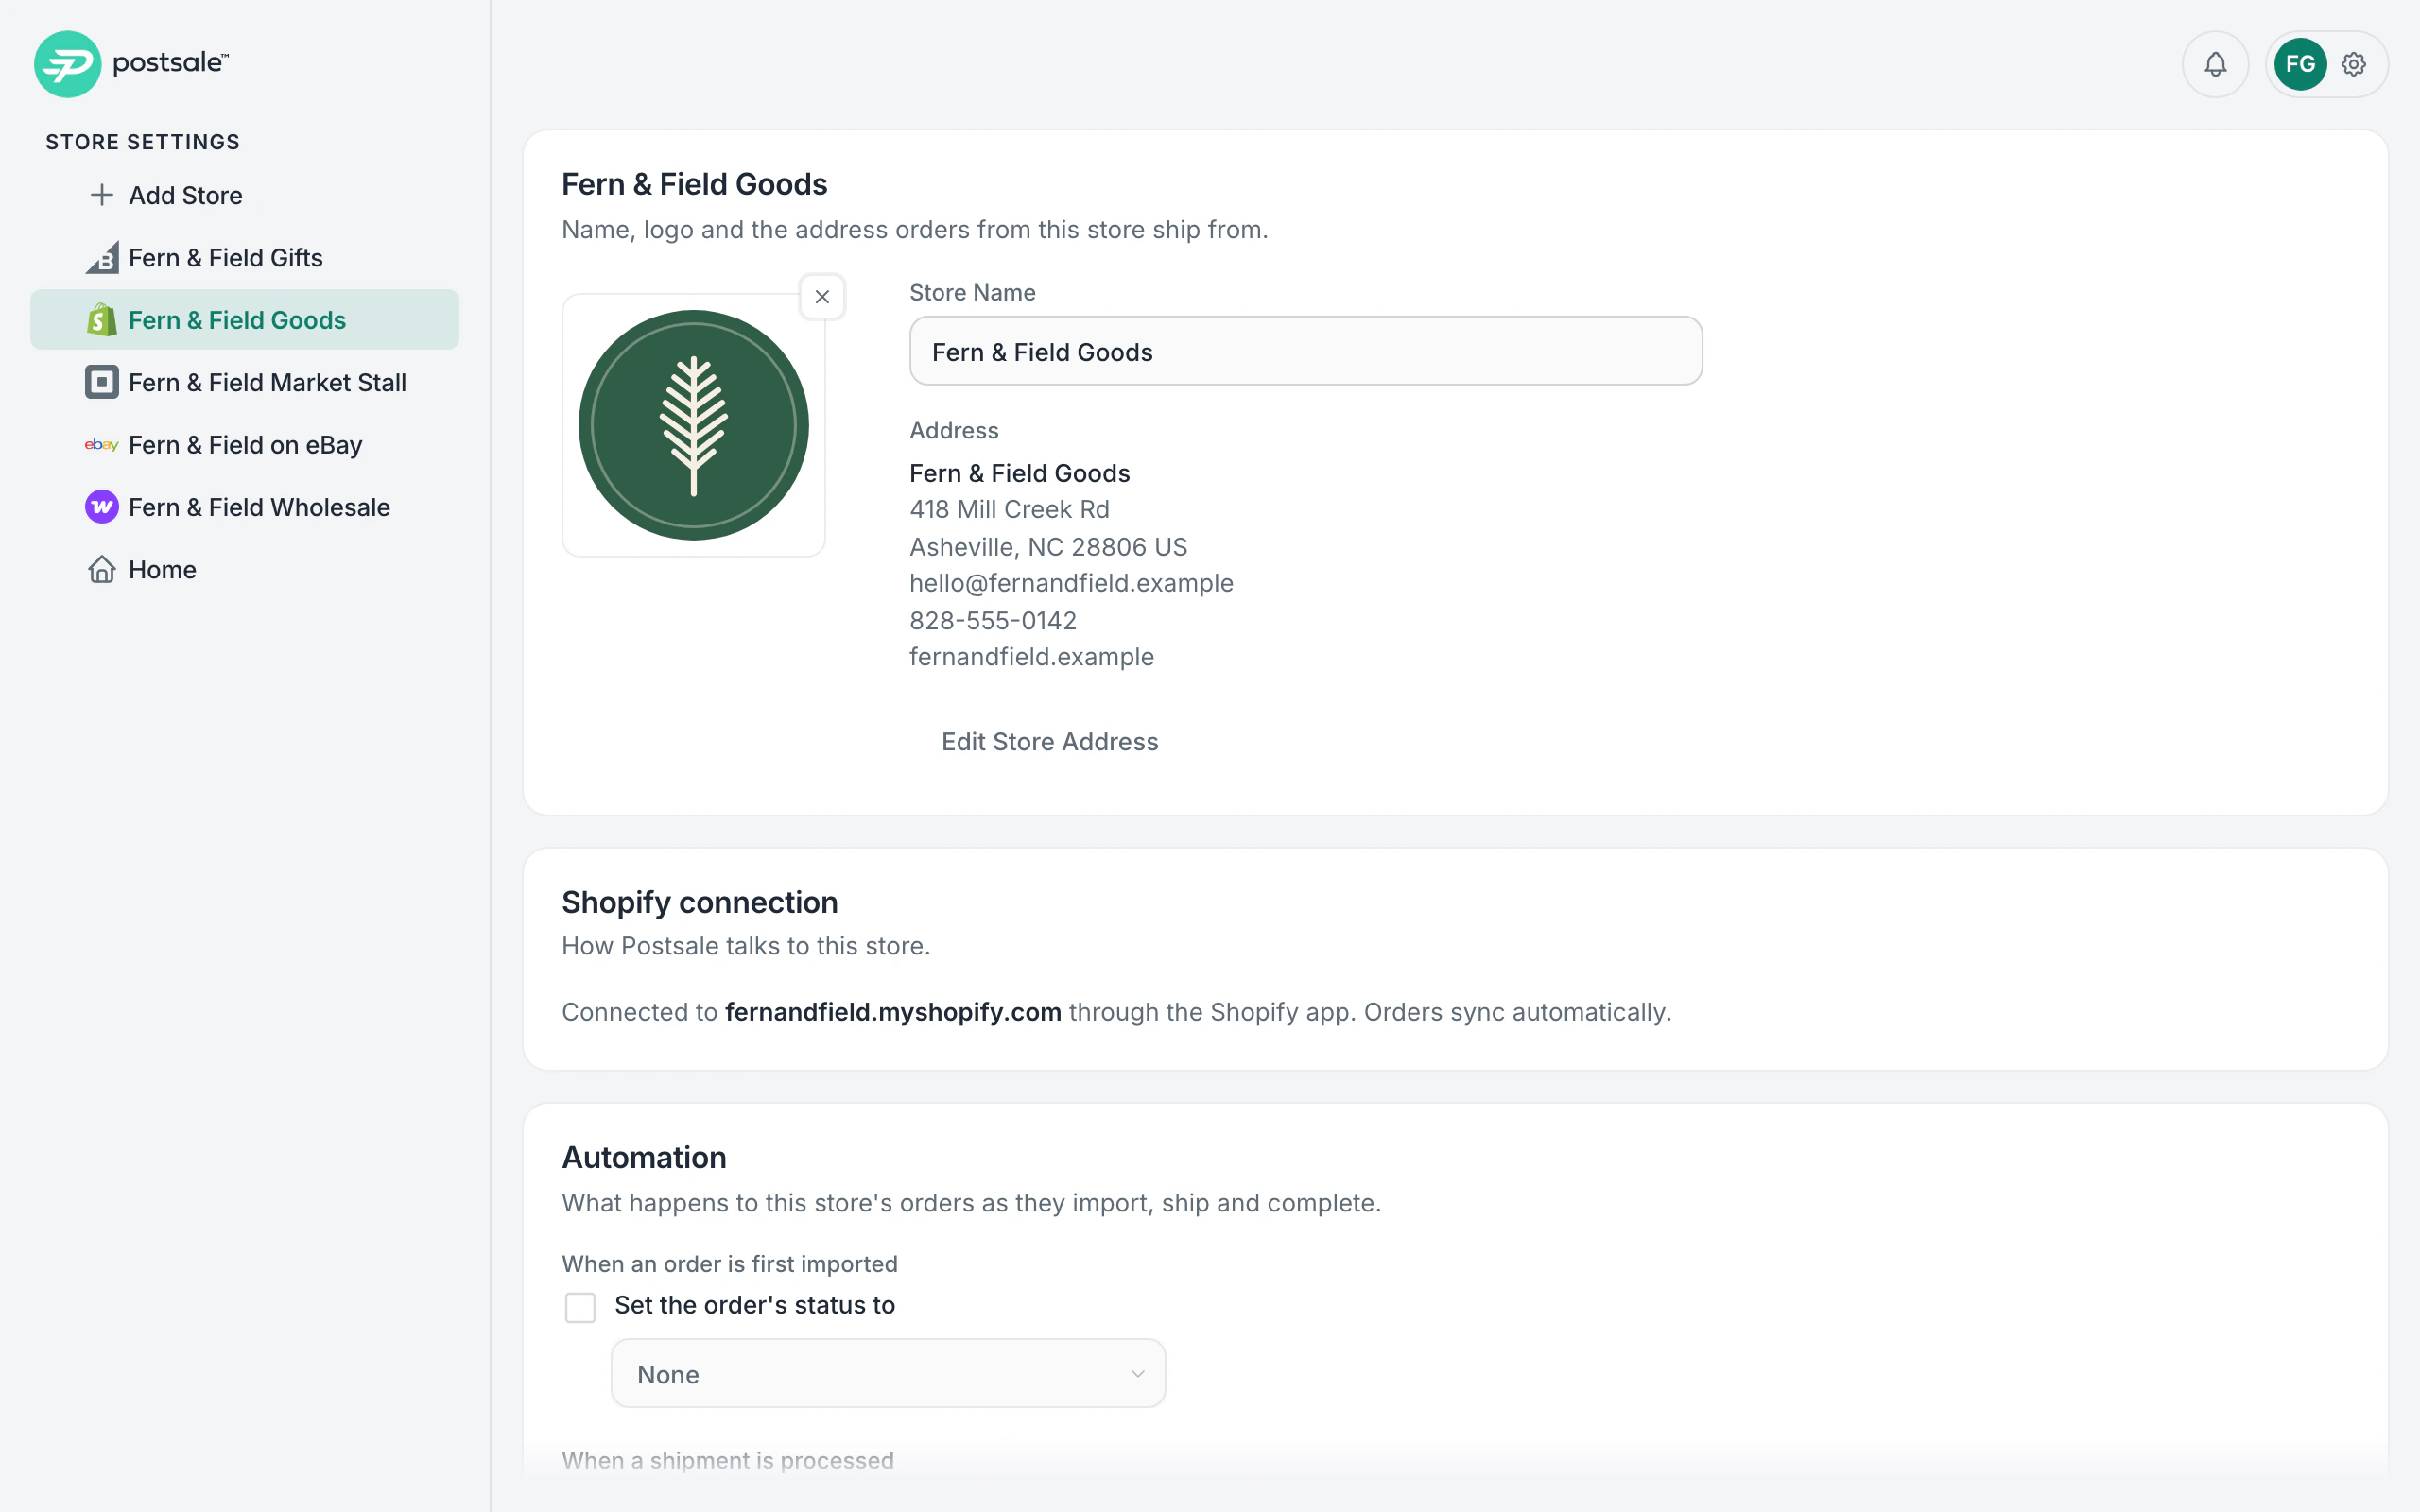Click the BigCommerce icon for Fern & Field Gifts
This screenshot has height=1512, width=2420.
coord(101,258)
